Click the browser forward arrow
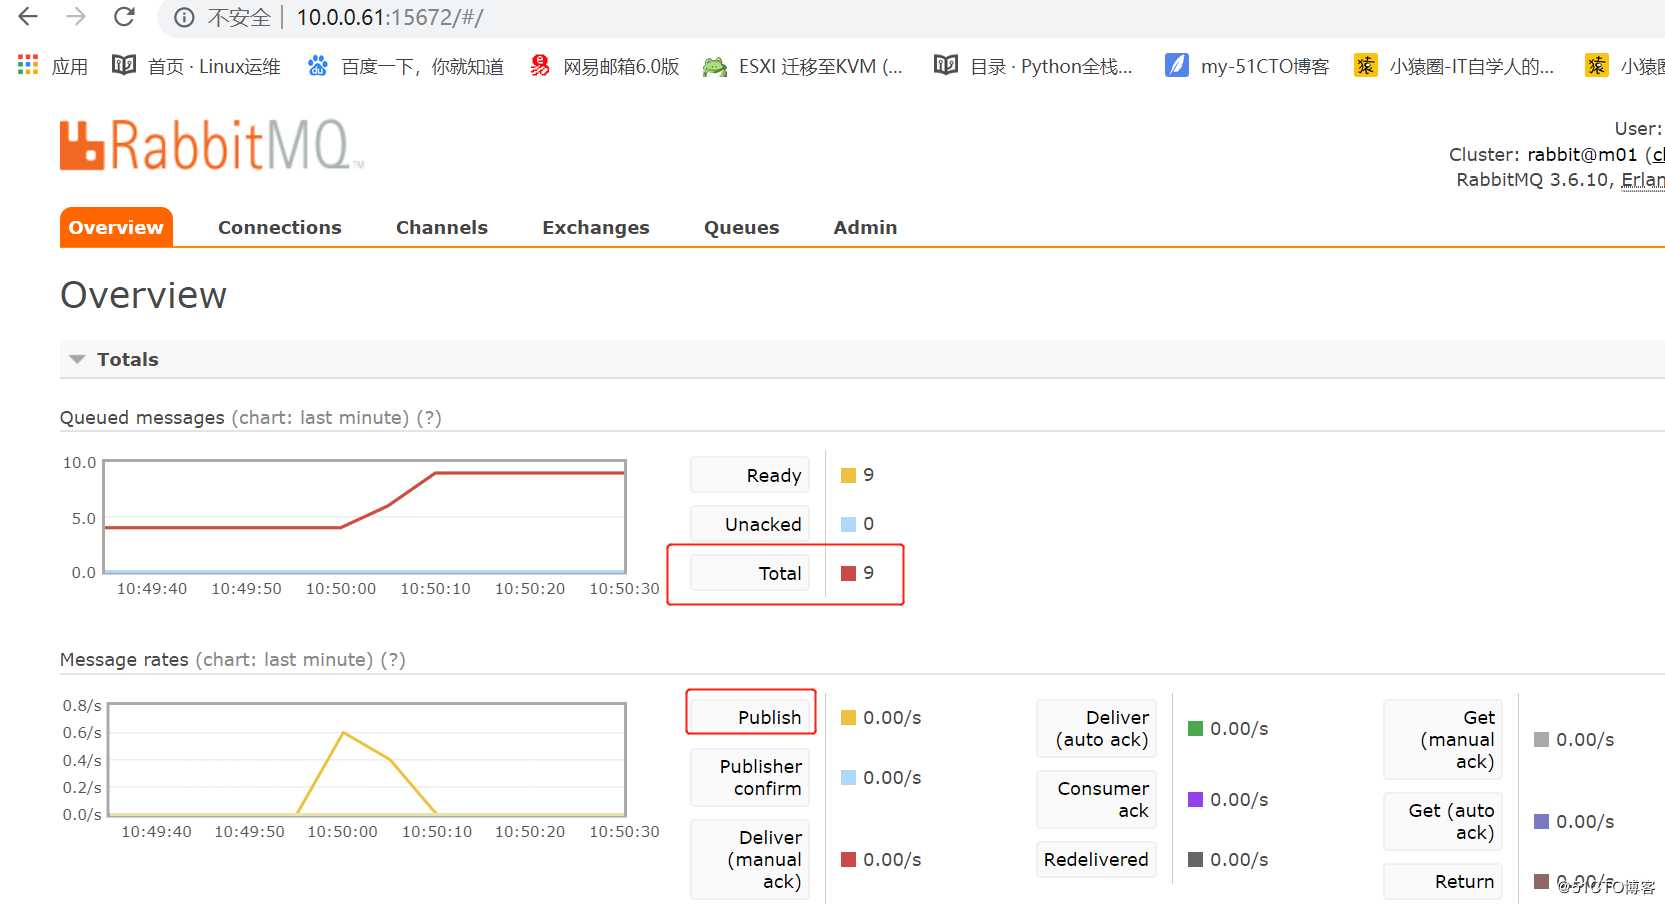 point(76,17)
